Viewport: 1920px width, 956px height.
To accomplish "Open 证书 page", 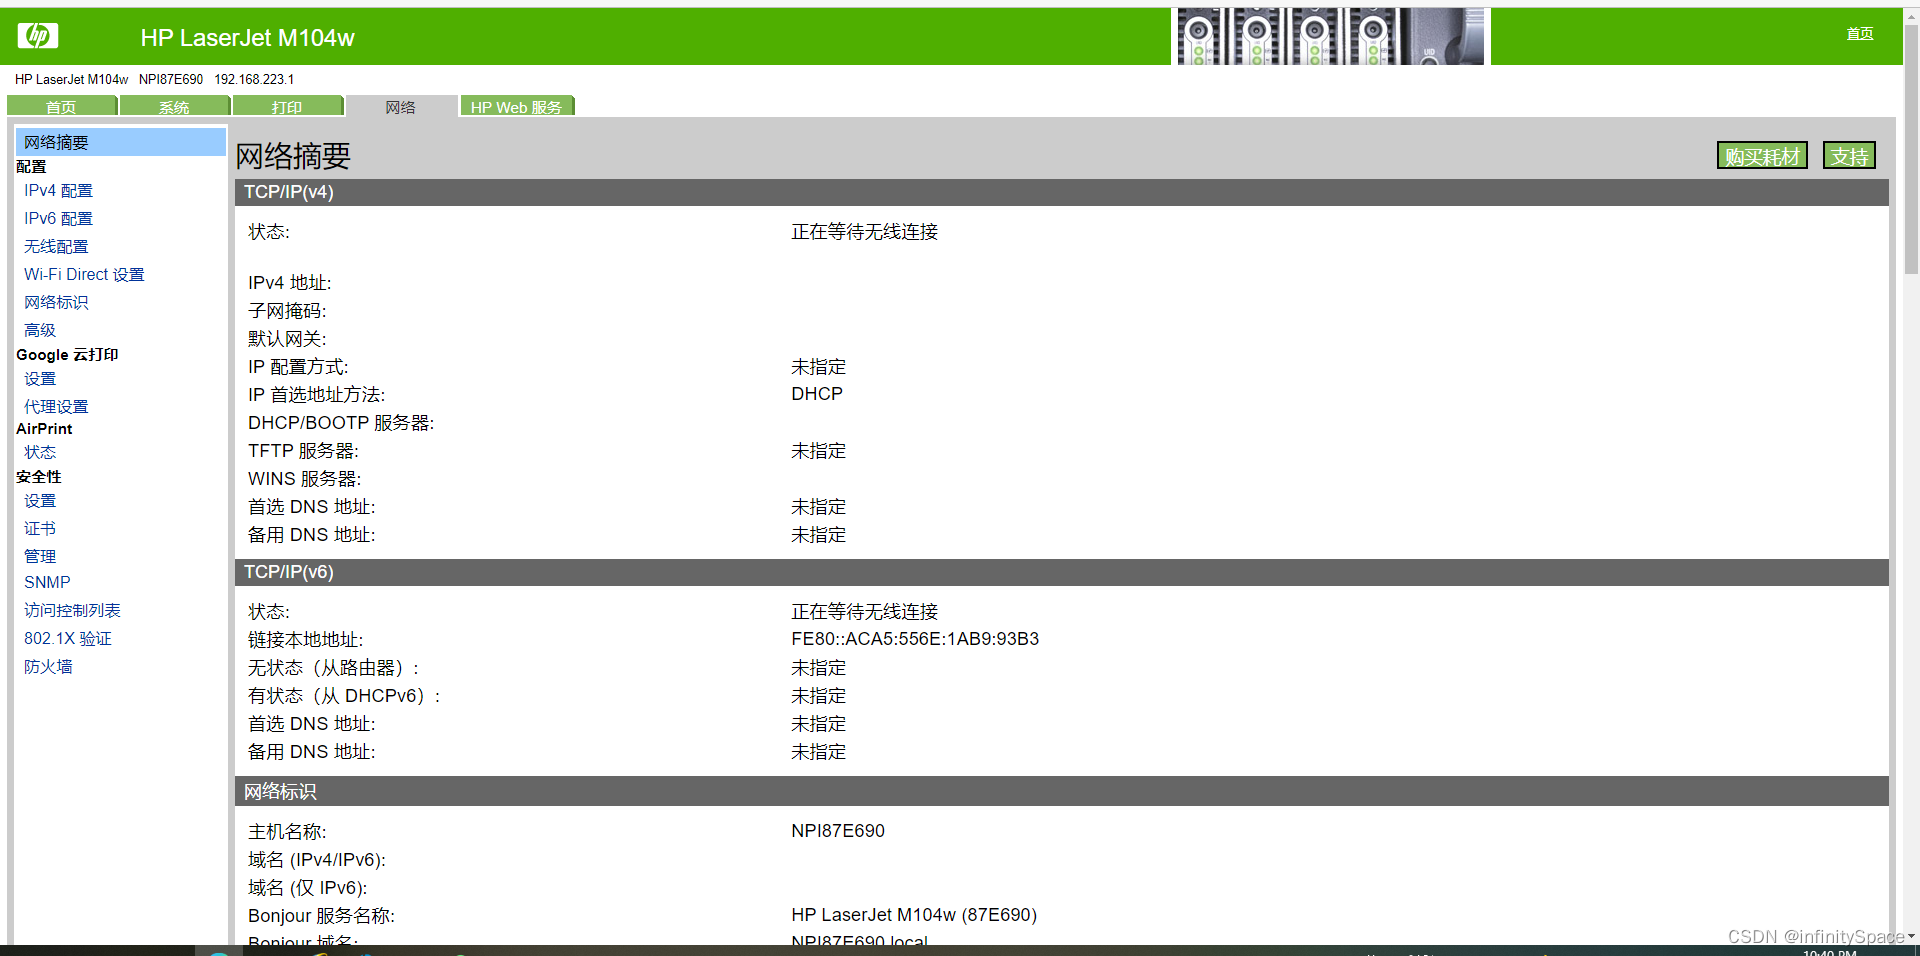I will click(x=40, y=528).
